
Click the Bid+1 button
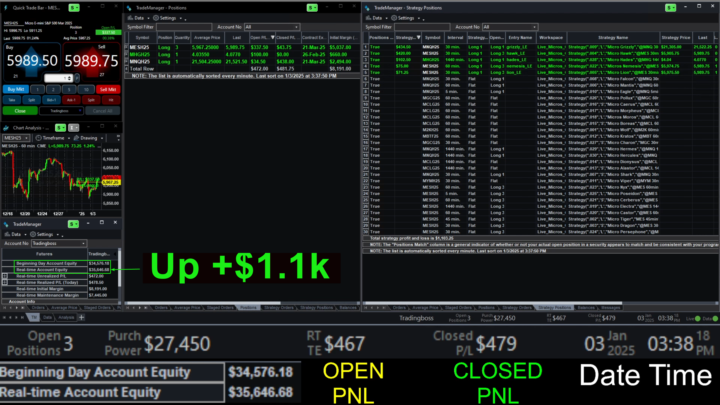(x=51, y=100)
